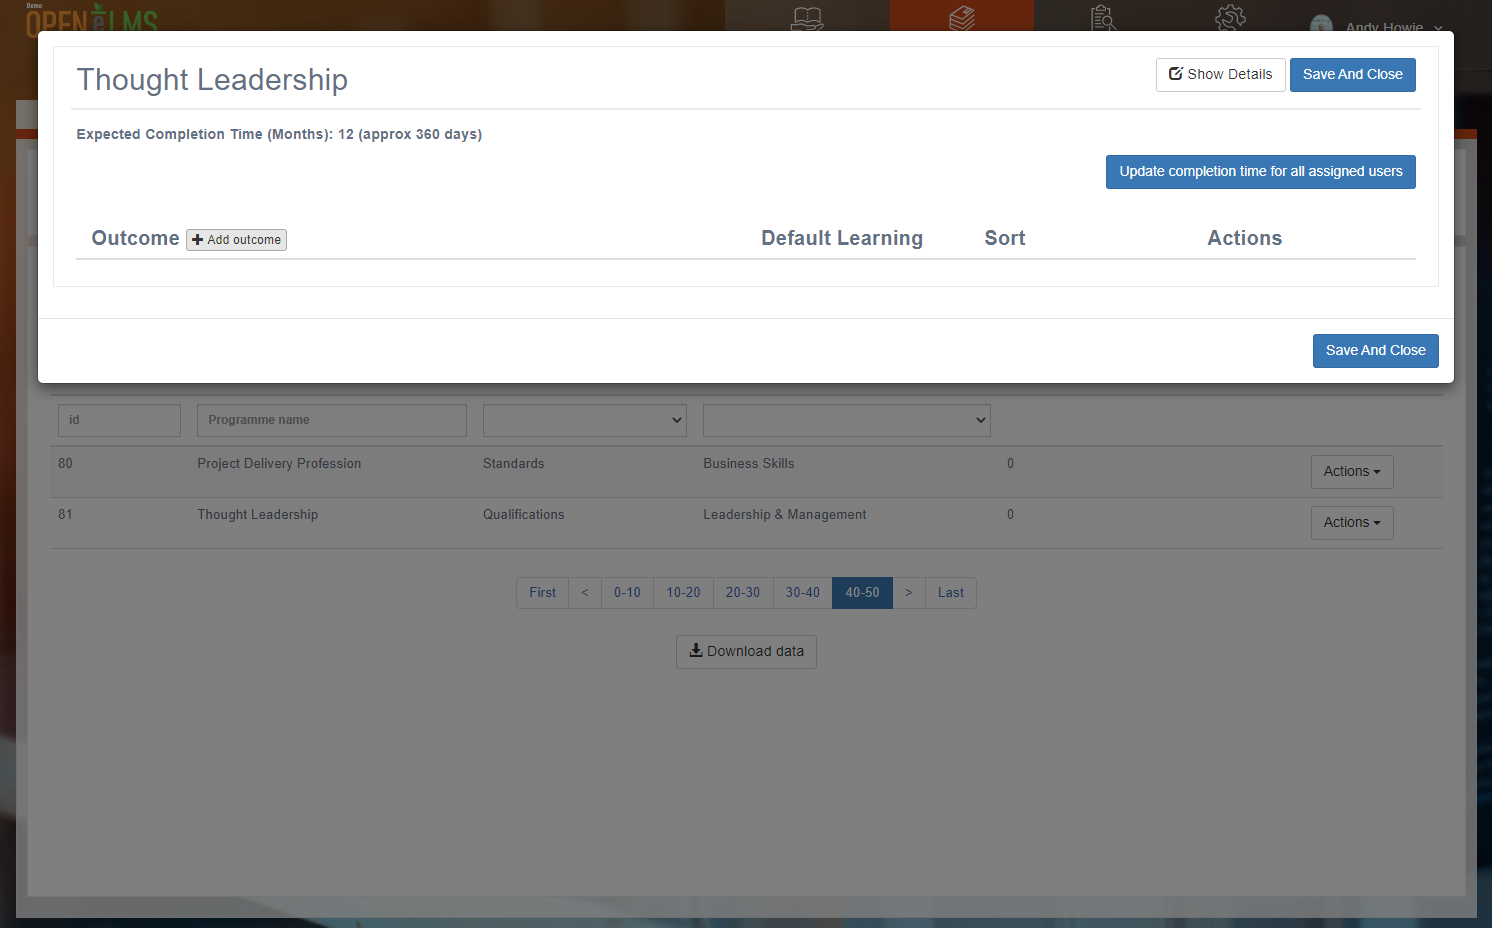Select page range 0-10

pos(627,593)
